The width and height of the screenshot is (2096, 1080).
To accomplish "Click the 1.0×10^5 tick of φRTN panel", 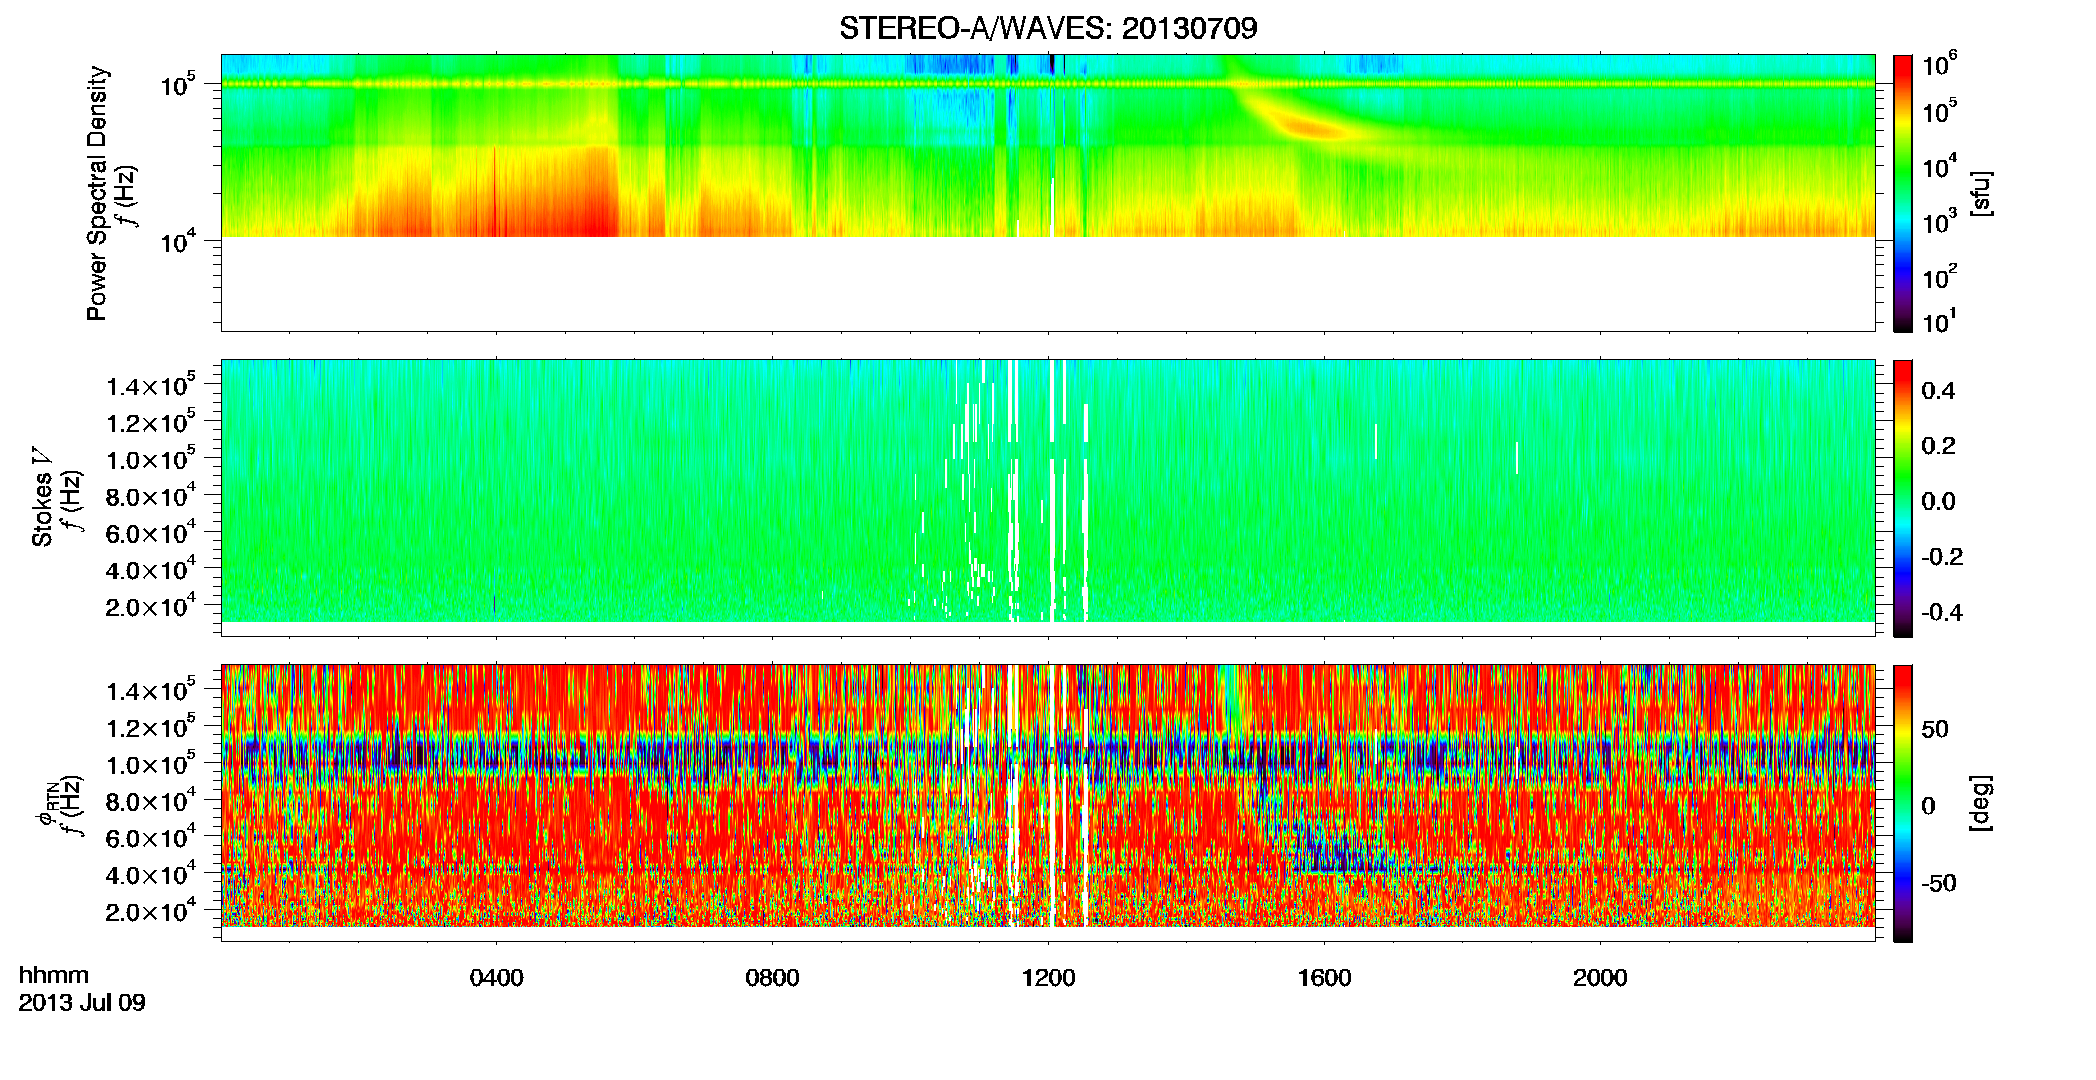I will click(150, 764).
